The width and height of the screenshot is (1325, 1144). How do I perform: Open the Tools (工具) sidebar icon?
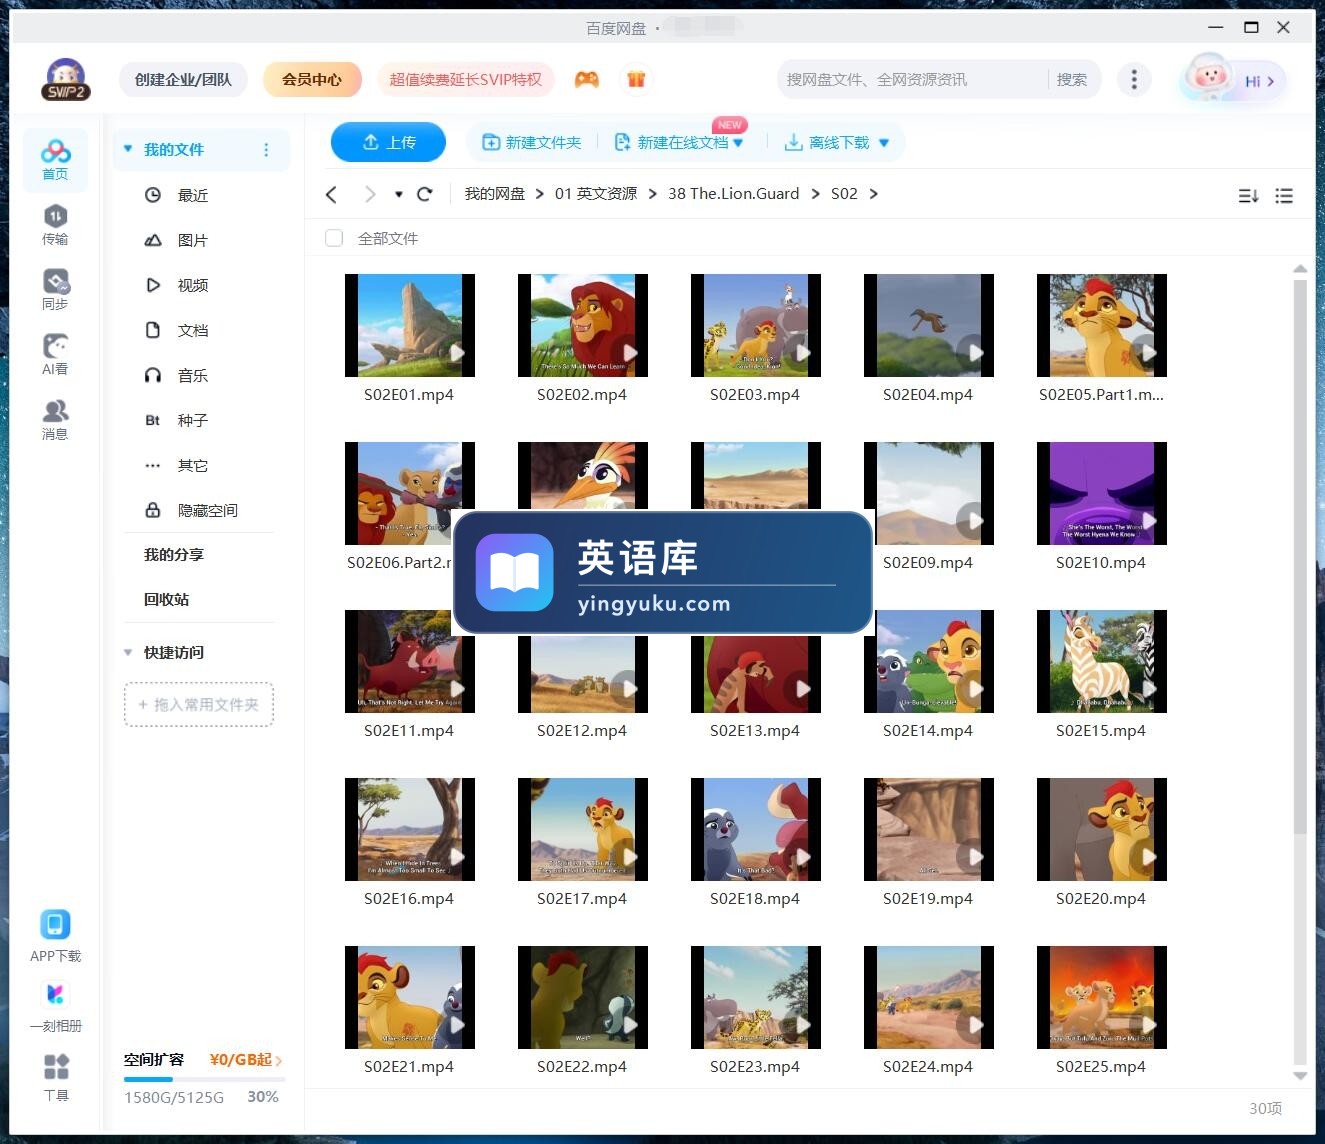[x=56, y=1077]
